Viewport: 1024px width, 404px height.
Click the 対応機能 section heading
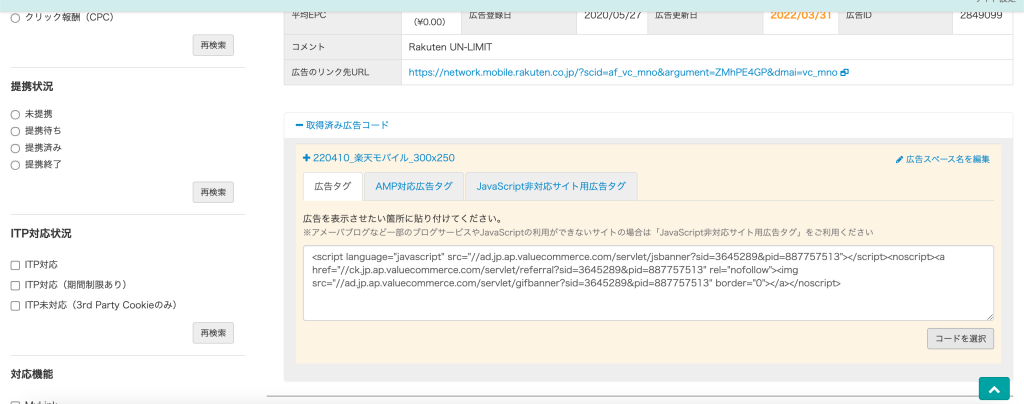click(x=32, y=374)
